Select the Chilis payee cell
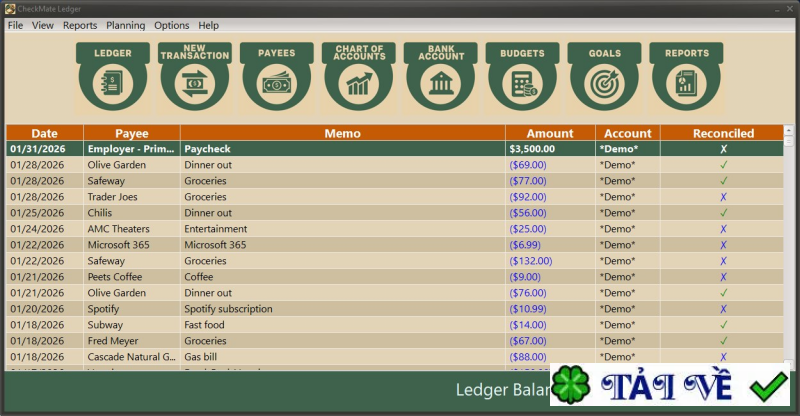Viewport: 800px width, 416px height. pyautogui.click(x=132, y=213)
